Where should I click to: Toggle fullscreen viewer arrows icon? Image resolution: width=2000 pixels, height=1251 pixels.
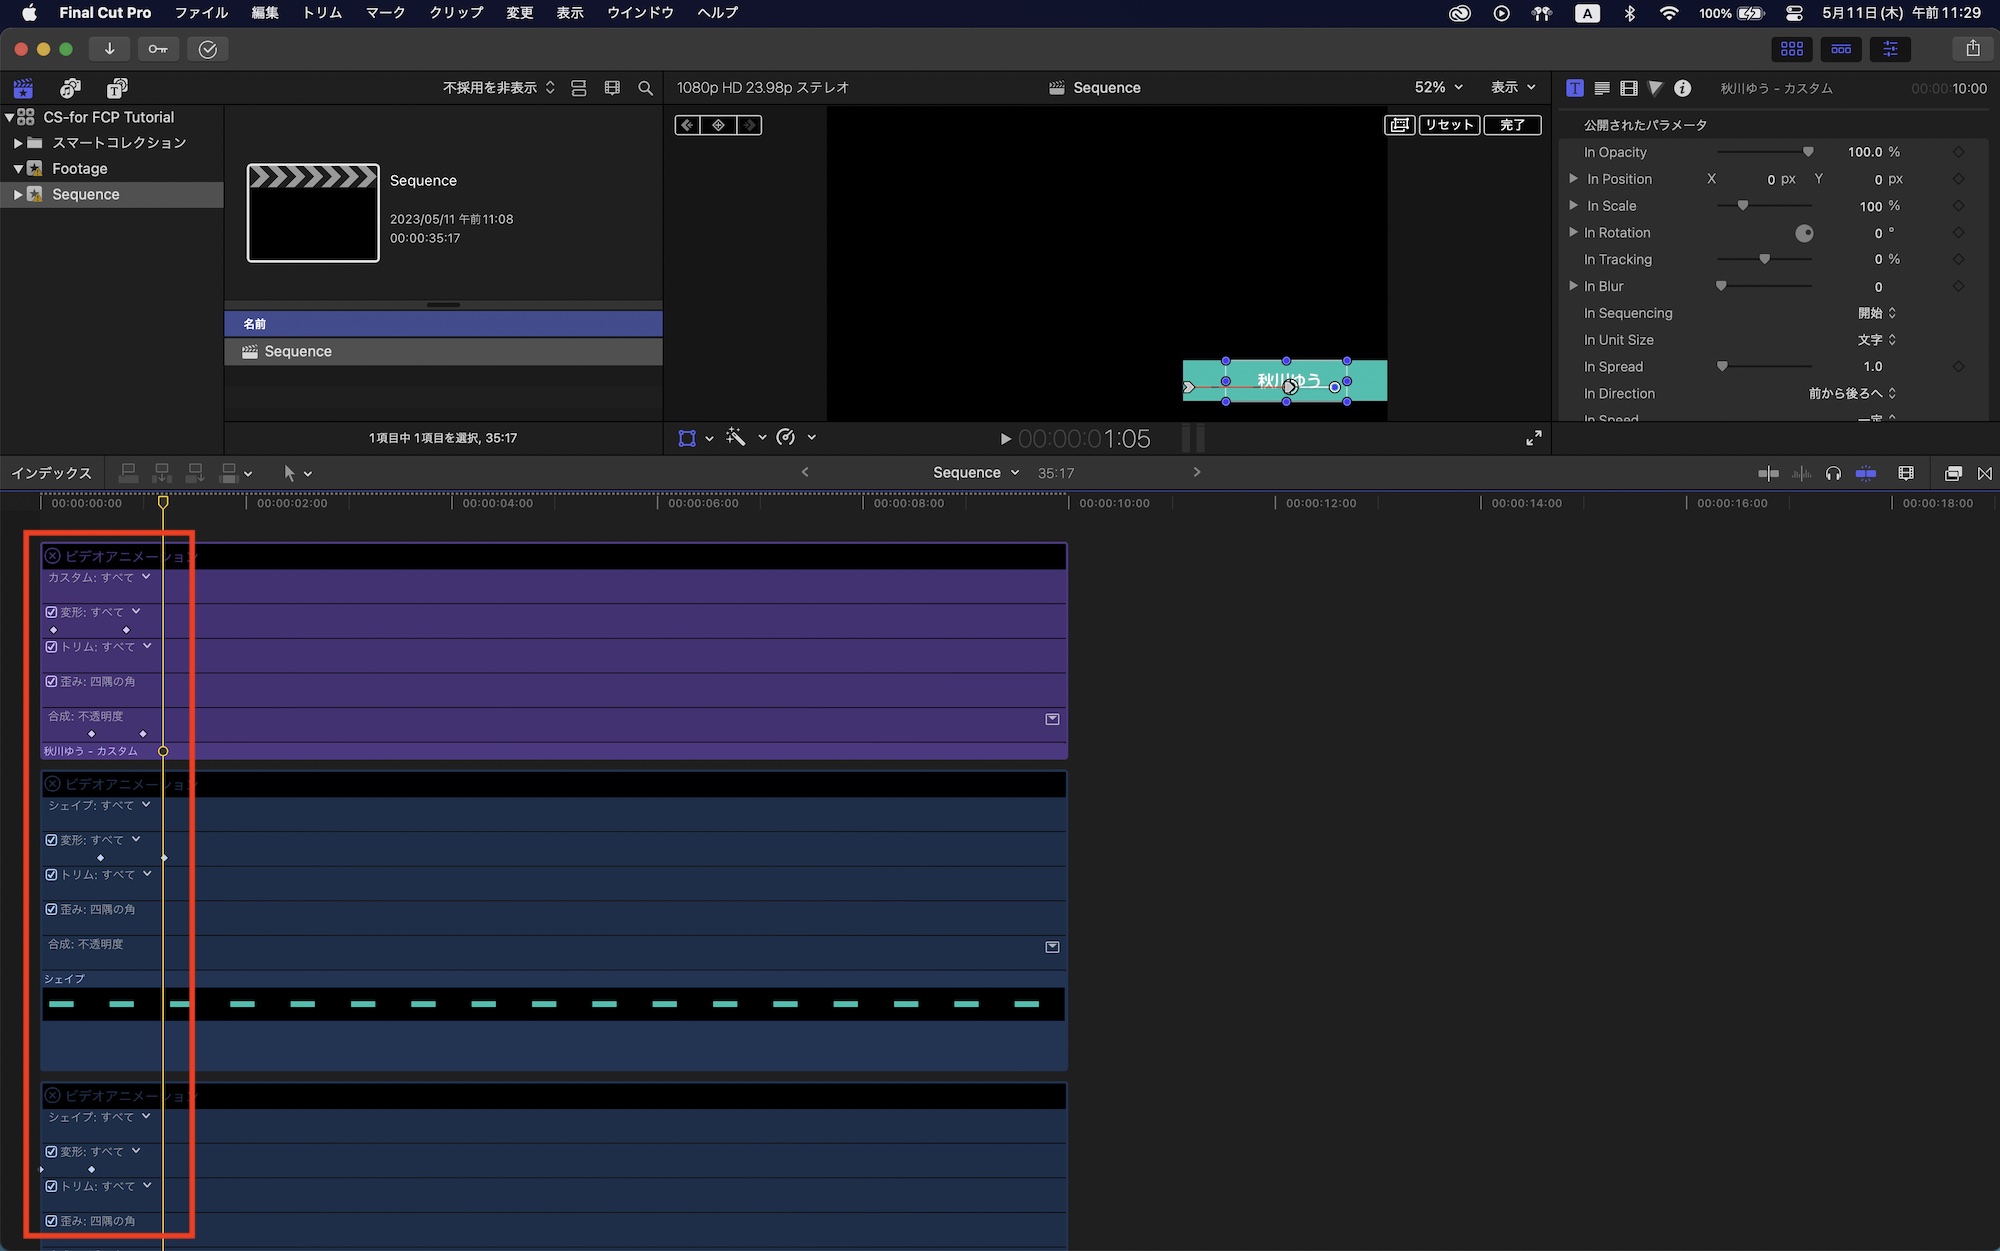pyautogui.click(x=1533, y=438)
